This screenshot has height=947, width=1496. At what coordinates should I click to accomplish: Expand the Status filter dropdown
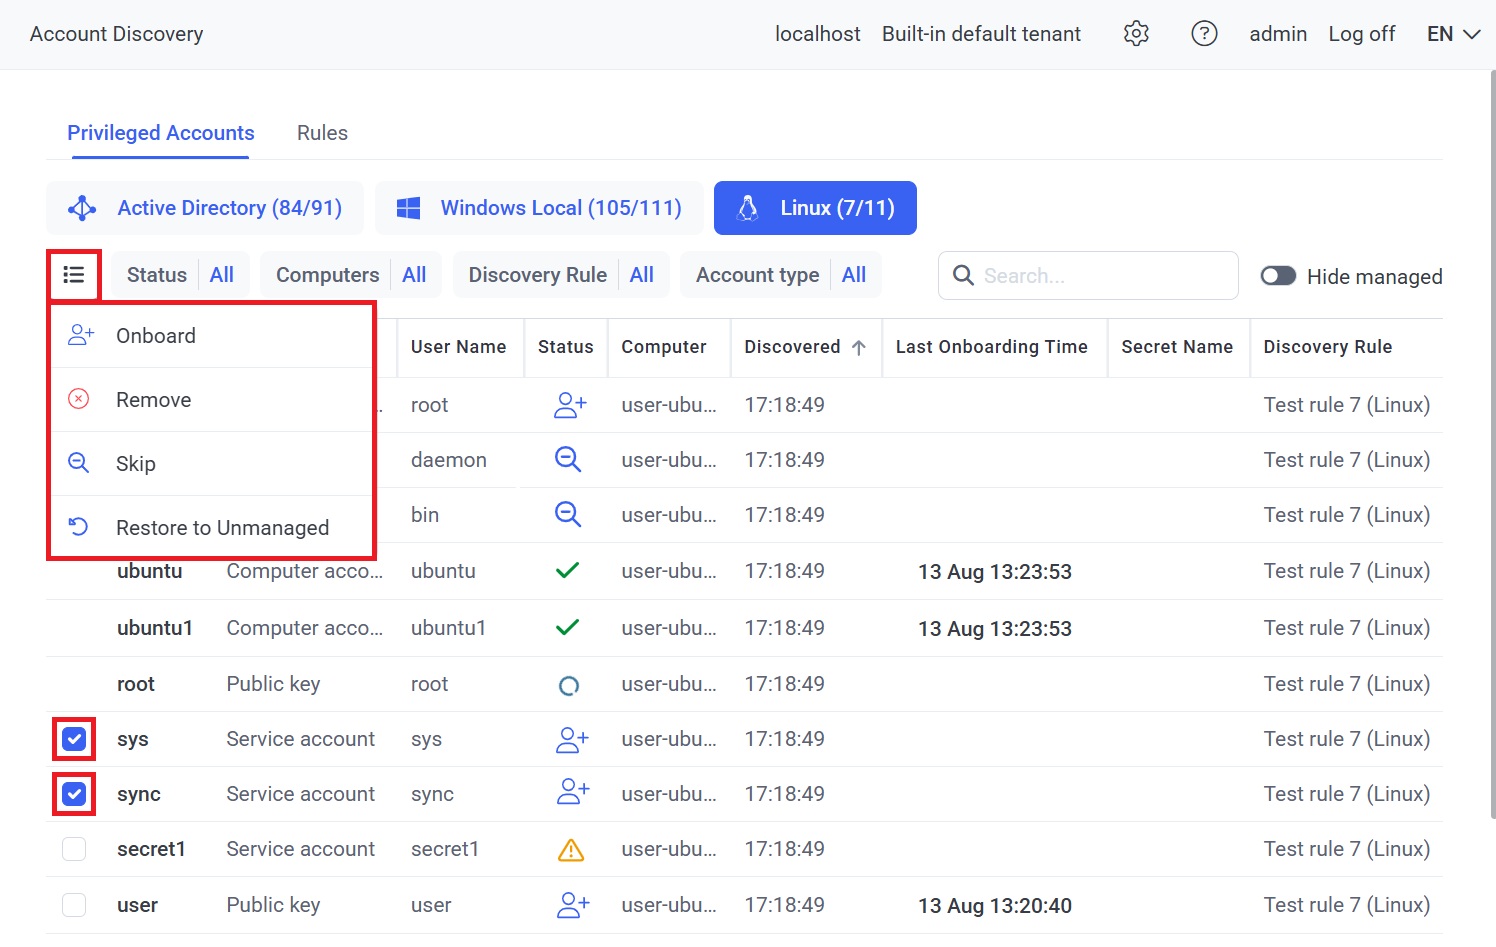click(x=180, y=275)
